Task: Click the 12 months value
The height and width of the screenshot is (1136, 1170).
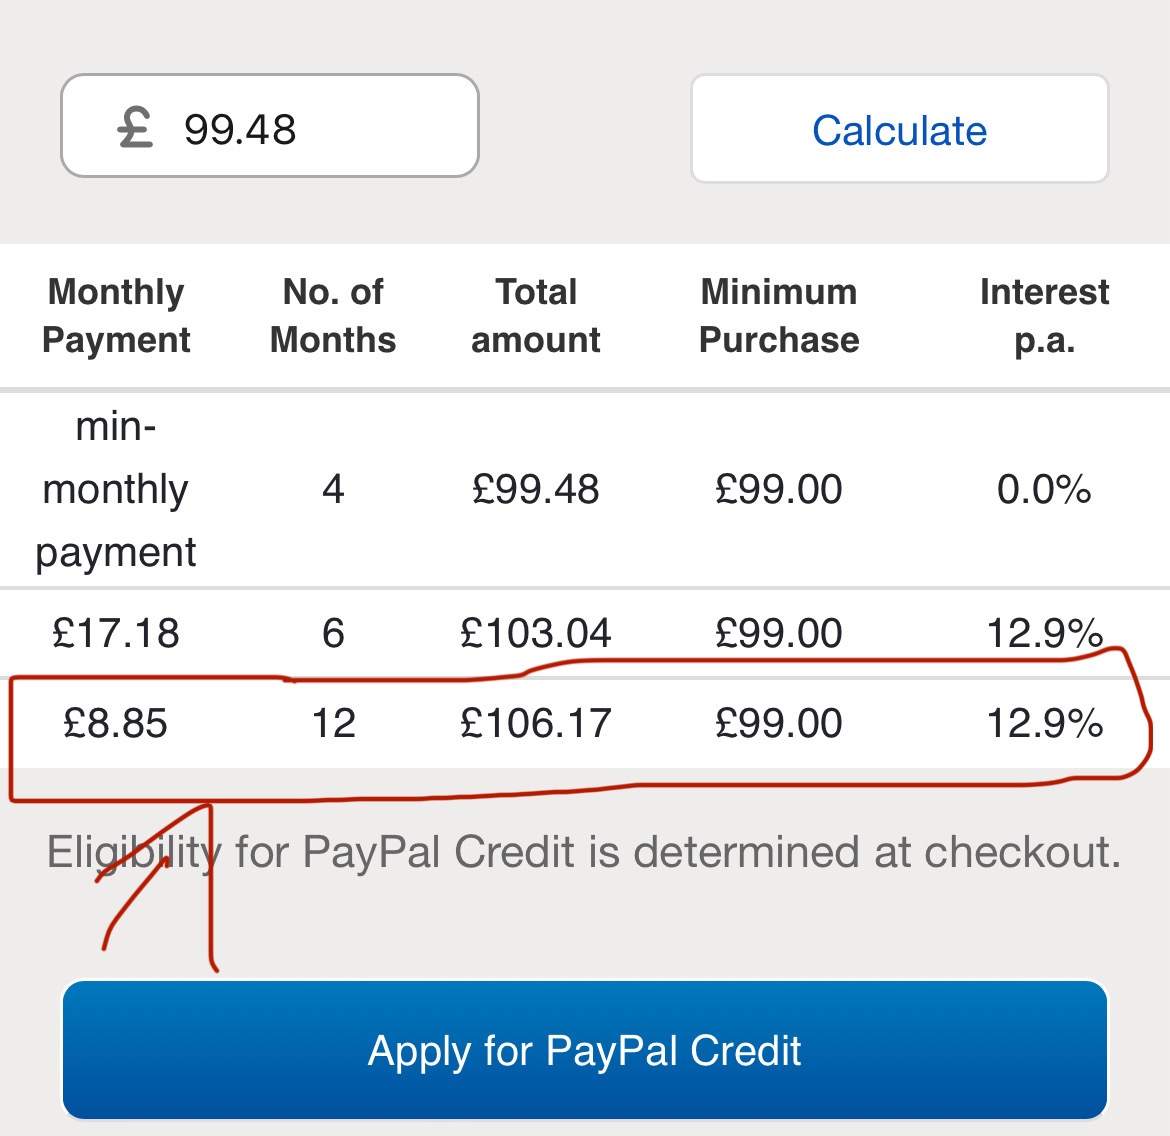Action: tap(334, 723)
